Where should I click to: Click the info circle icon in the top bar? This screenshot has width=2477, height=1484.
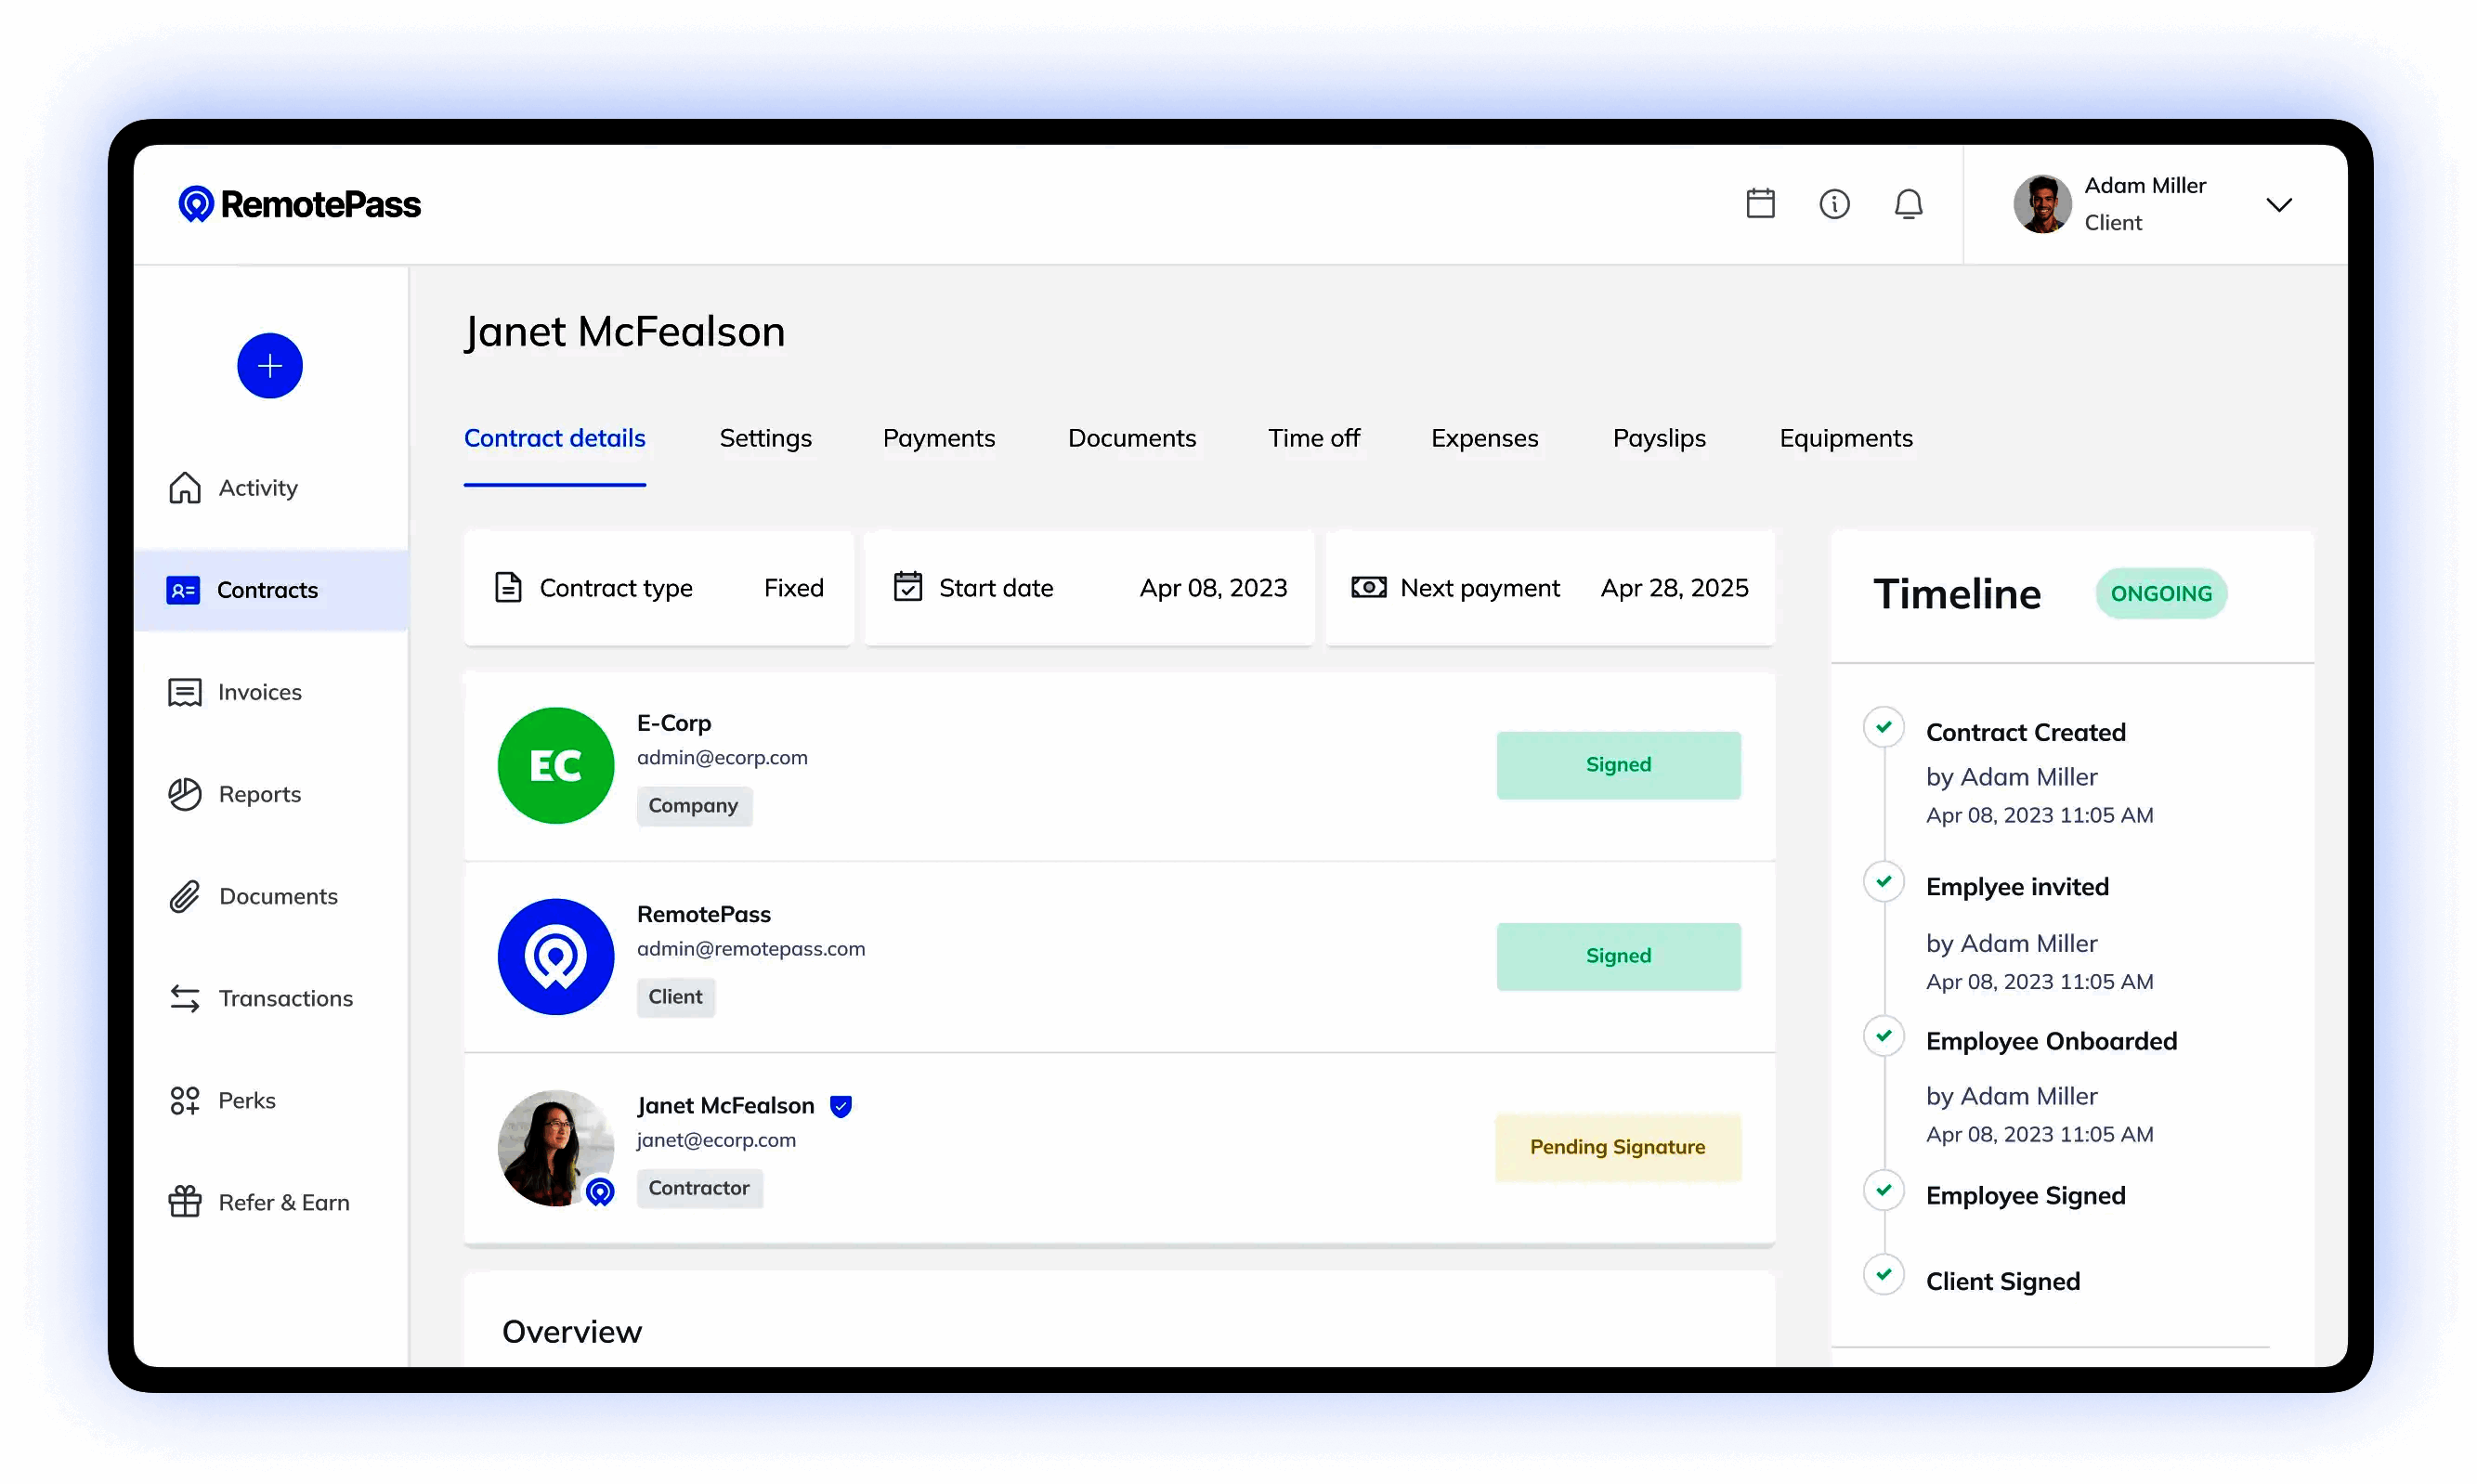[x=1834, y=204]
